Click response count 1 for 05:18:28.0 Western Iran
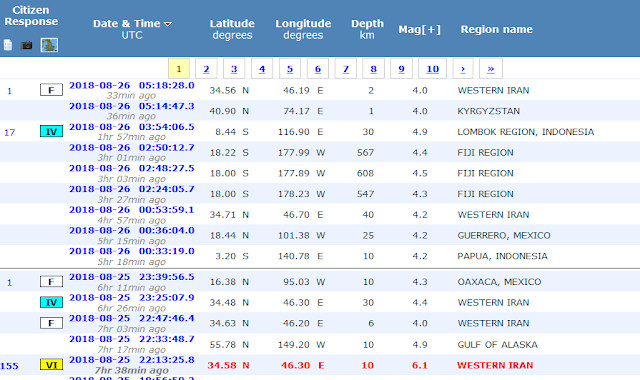Screen dimensions: 640x380 click(x=9, y=91)
